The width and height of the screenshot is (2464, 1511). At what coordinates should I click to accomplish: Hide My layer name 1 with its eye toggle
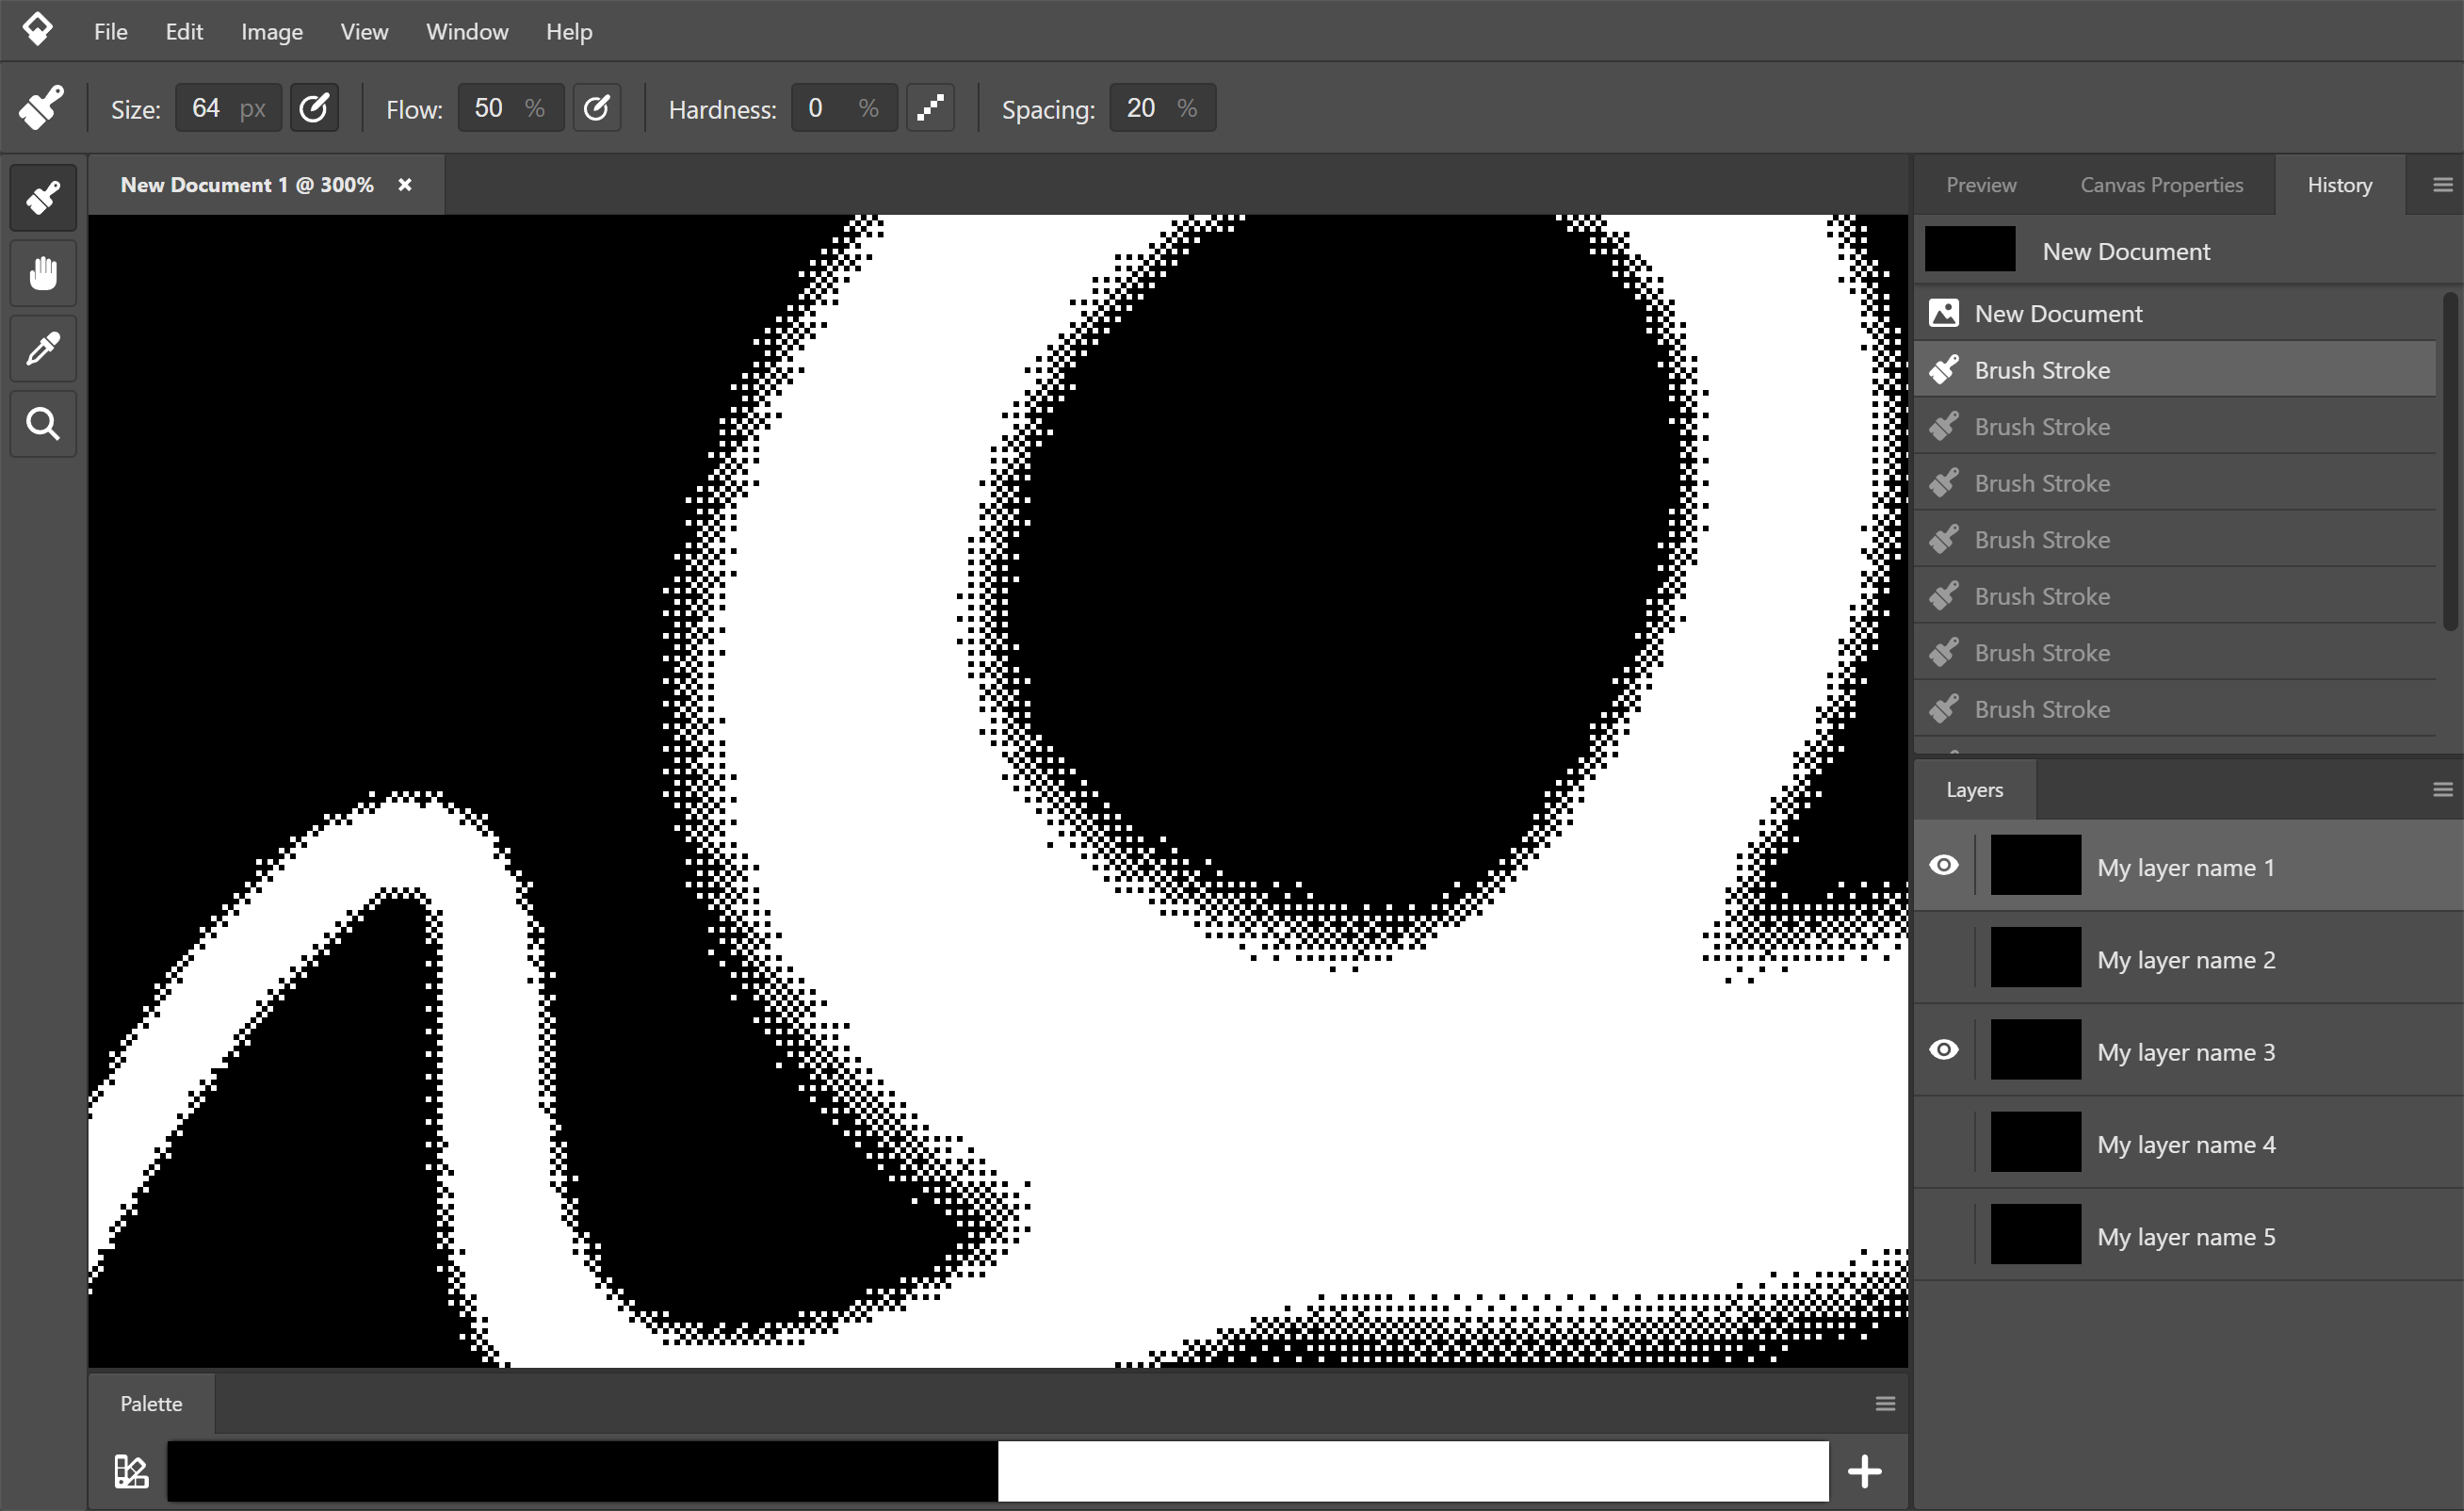[x=1944, y=865]
